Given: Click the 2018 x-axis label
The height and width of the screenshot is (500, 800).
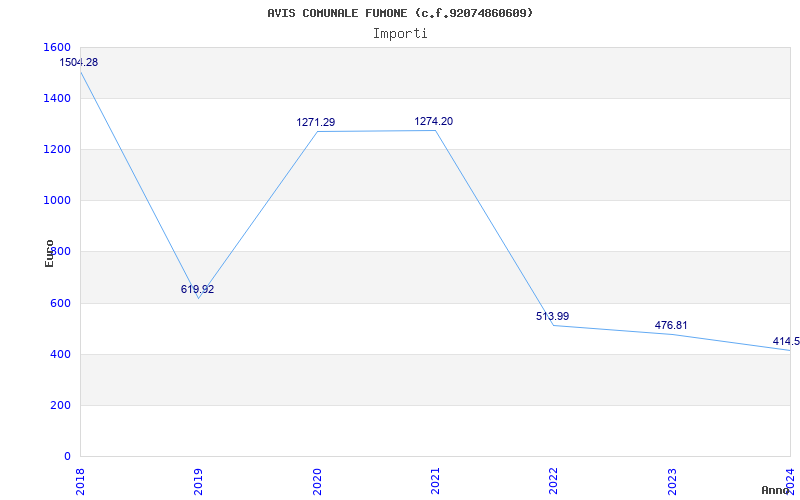Looking at the screenshot, I should [x=80, y=481].
